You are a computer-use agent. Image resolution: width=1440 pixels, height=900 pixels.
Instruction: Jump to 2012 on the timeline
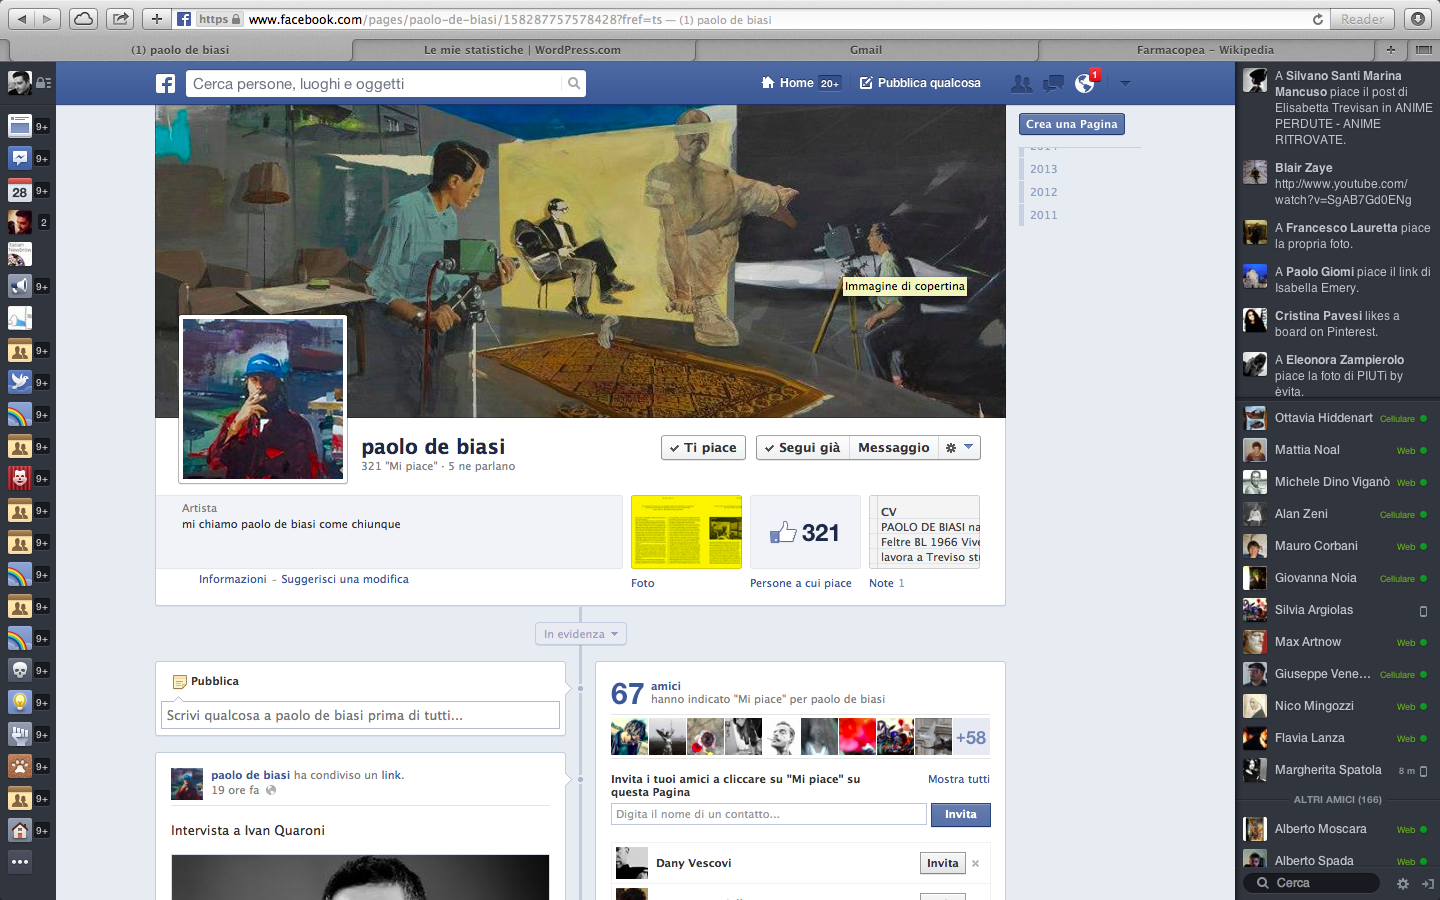click(x=1043, y=192)
